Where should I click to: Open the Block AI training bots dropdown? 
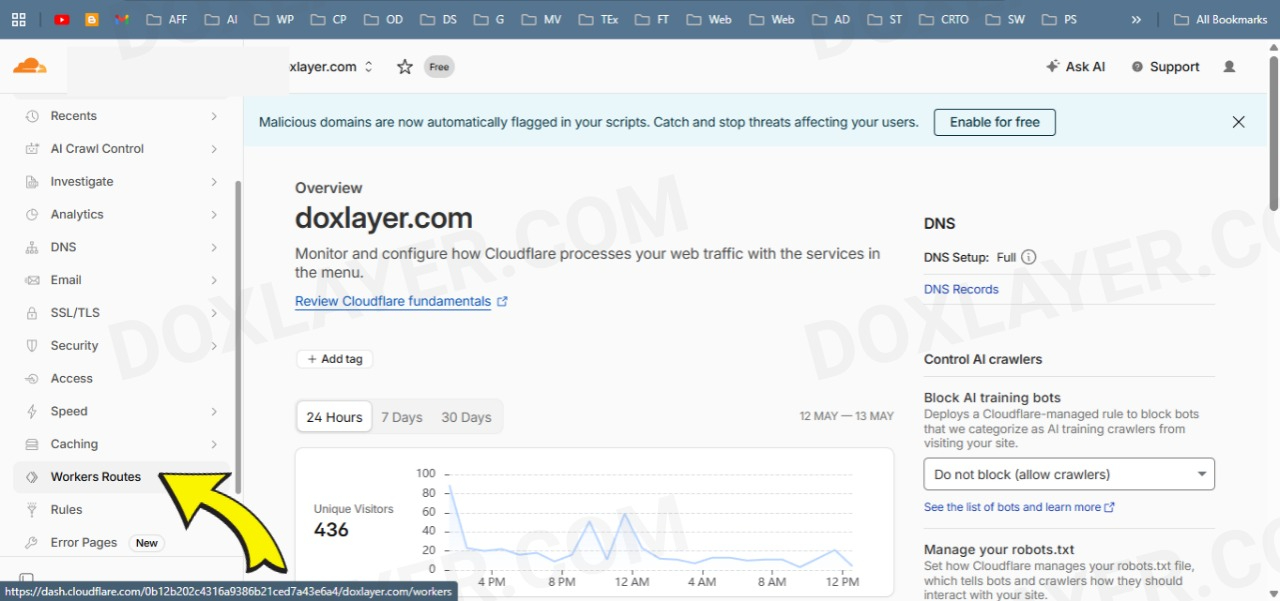[x=1069, y=474]
